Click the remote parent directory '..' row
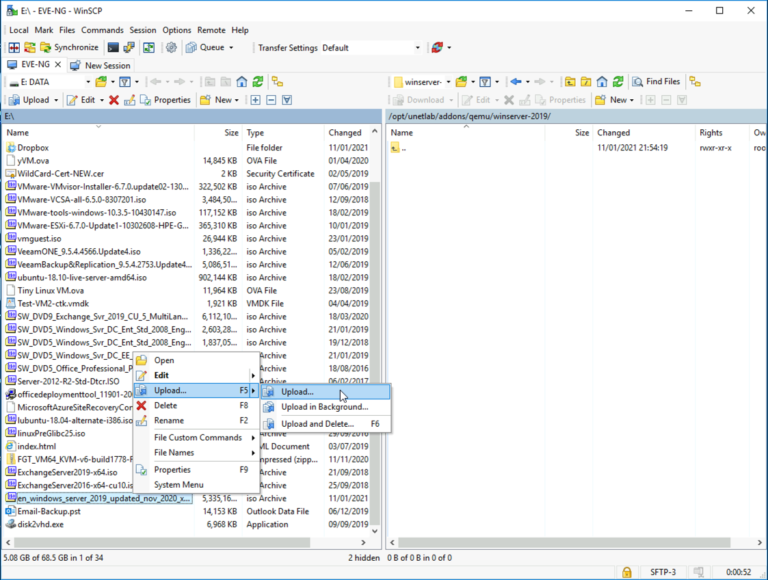The image size is (768, 580). [576, 147]
